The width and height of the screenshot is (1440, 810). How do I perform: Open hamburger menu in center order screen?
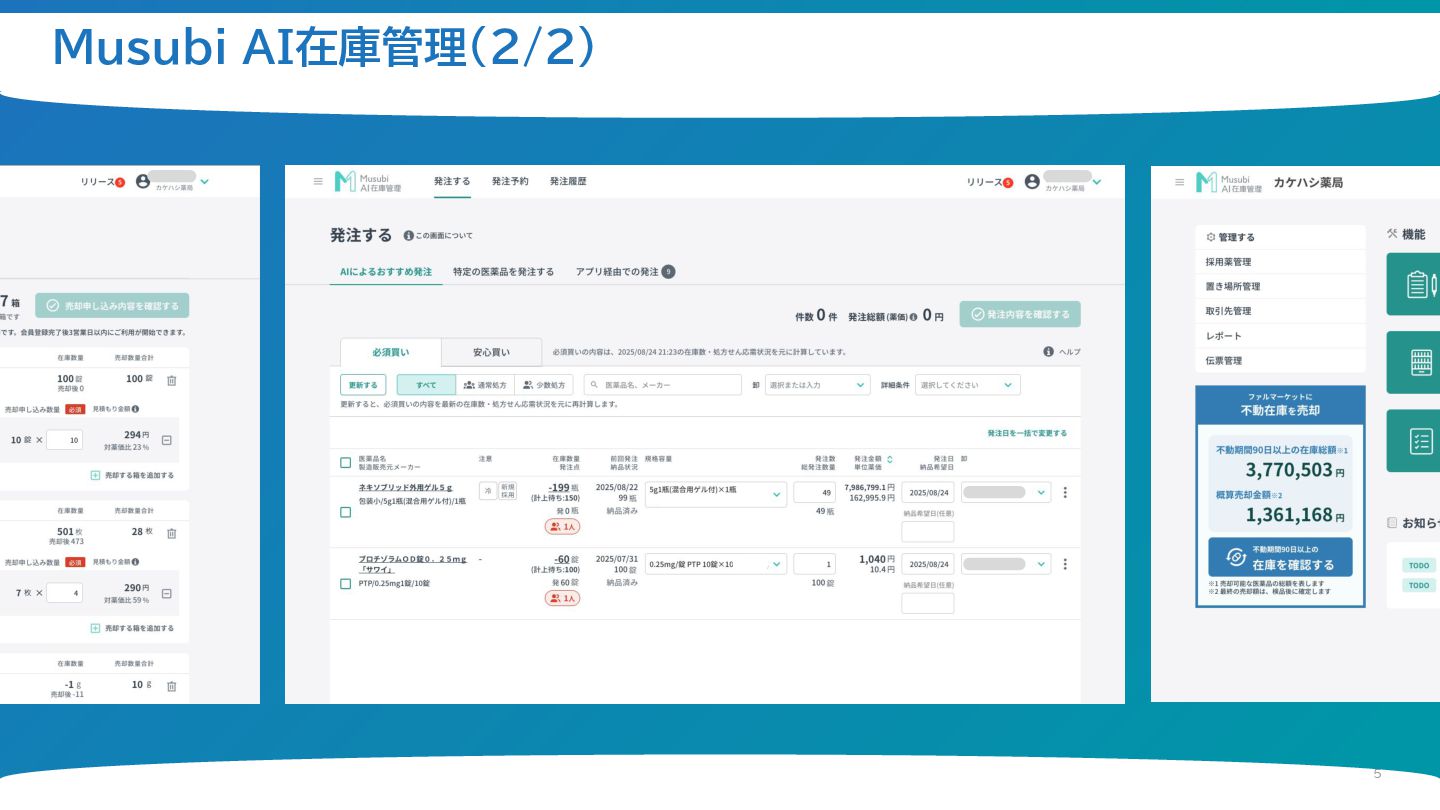[318, 182]
